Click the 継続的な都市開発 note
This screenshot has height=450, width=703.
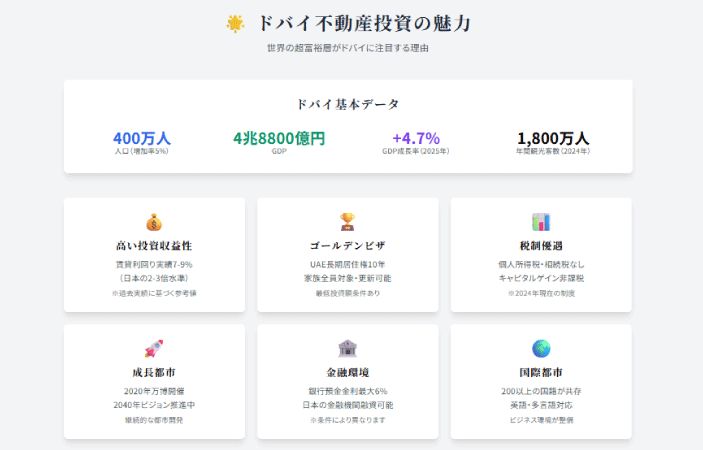click(154, 420)
